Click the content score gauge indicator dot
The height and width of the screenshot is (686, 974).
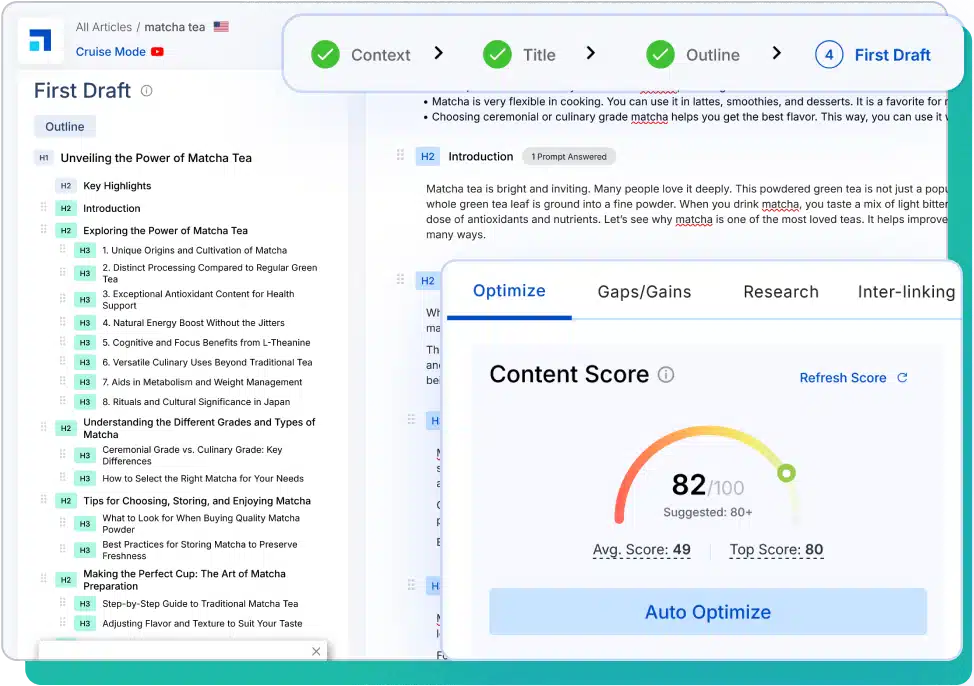click(x=786, y=473)
